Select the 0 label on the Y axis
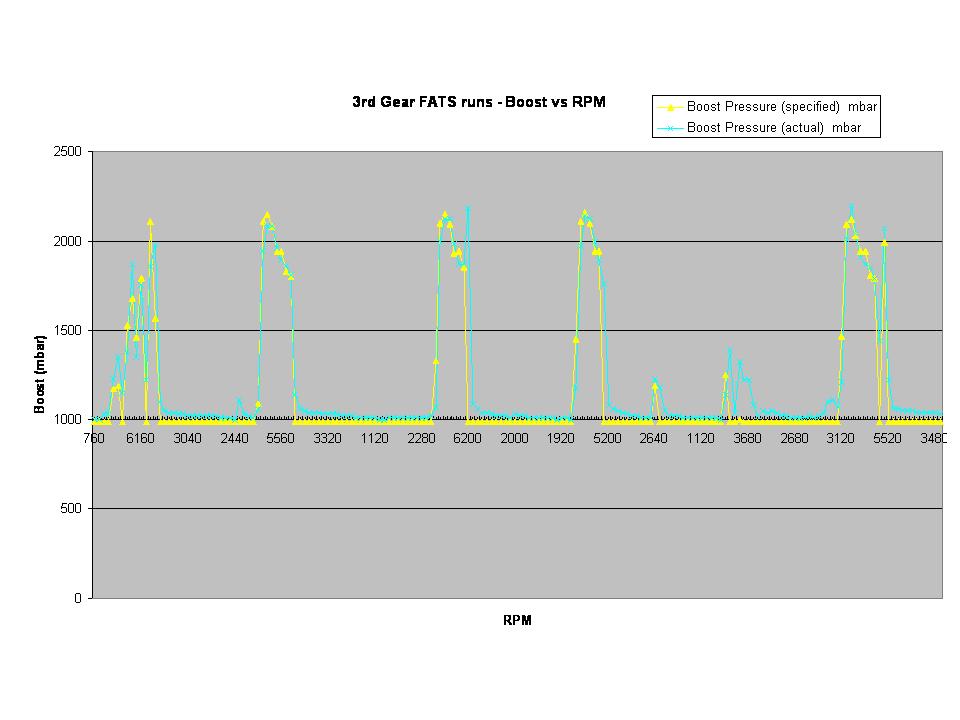Viewport: 960px width, 720px height. pyautogui.click(x=79, y=598)
